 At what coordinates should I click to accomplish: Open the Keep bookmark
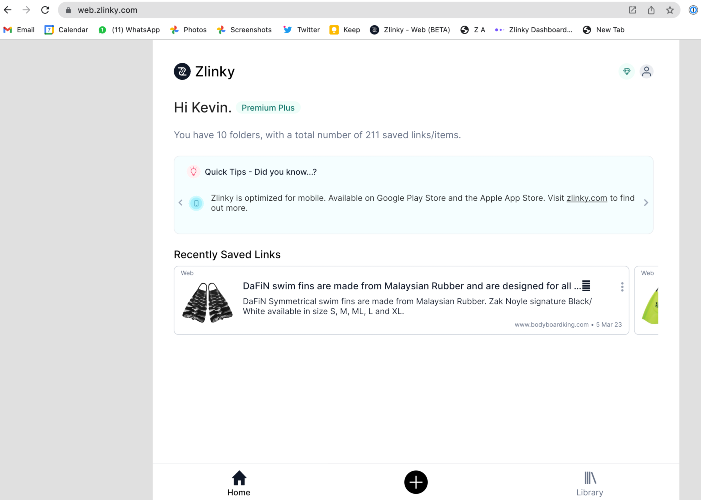(x=345, y=30)
